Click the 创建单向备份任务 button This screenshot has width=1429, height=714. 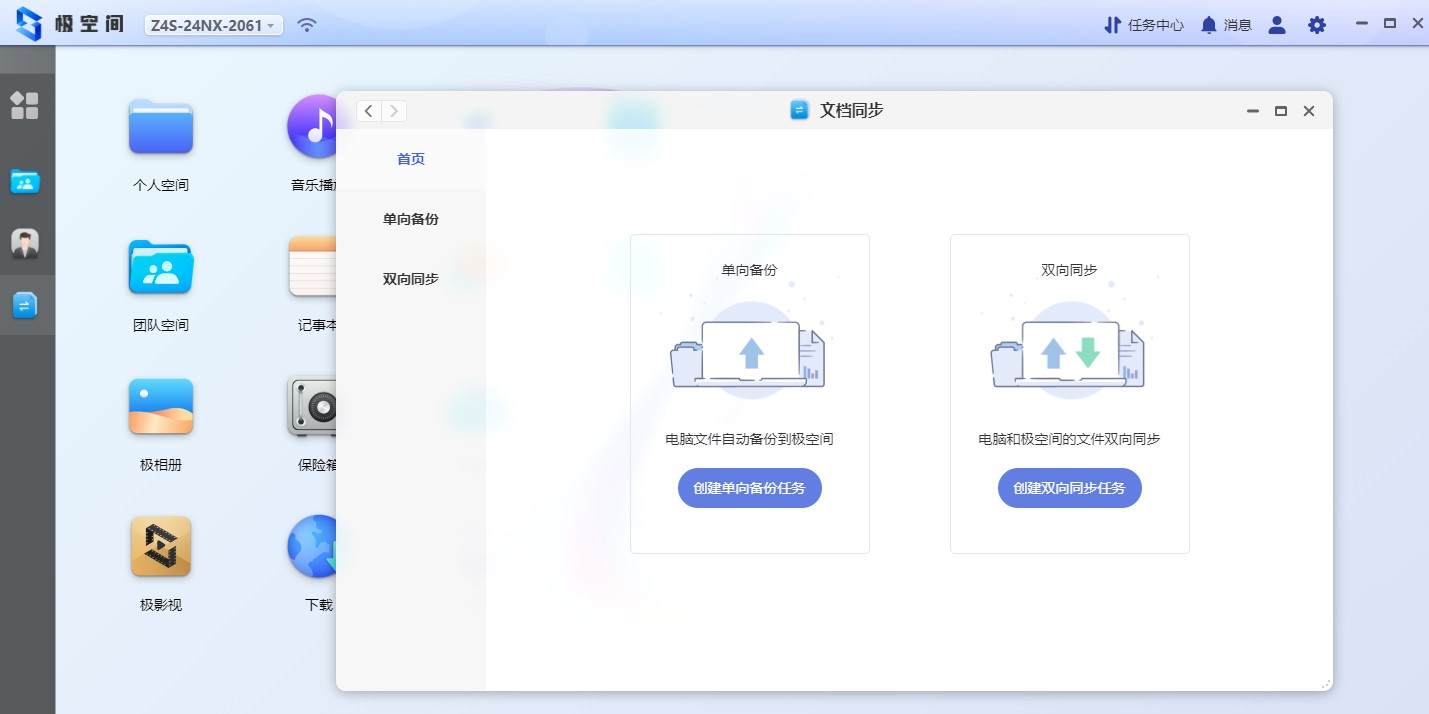click(749, 488)
